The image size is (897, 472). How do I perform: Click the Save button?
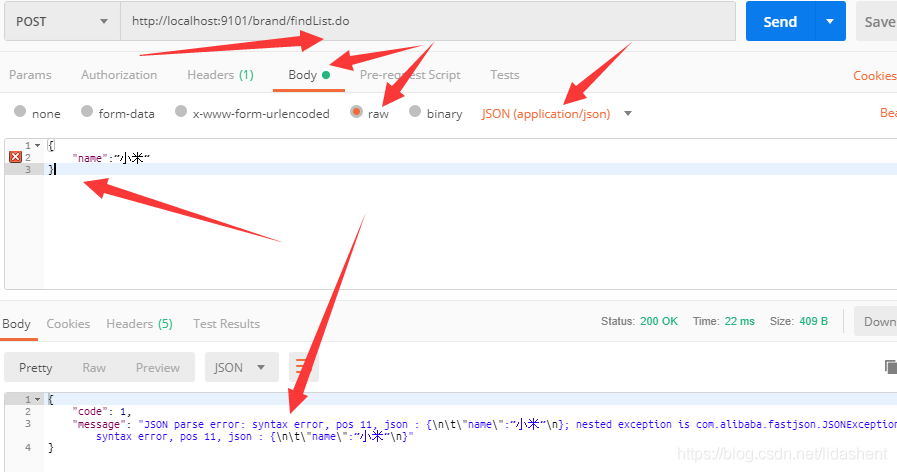(876, 21)
